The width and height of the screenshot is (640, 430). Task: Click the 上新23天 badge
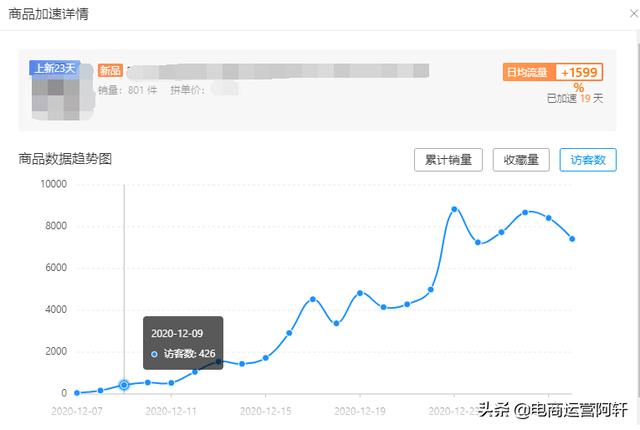pyautogui.click(x=56, y=69)
